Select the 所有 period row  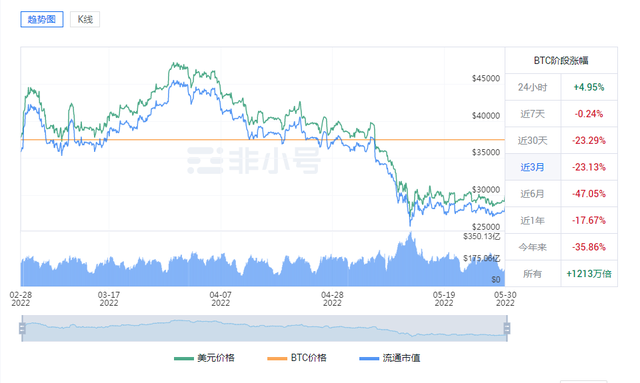coord(561,274)
